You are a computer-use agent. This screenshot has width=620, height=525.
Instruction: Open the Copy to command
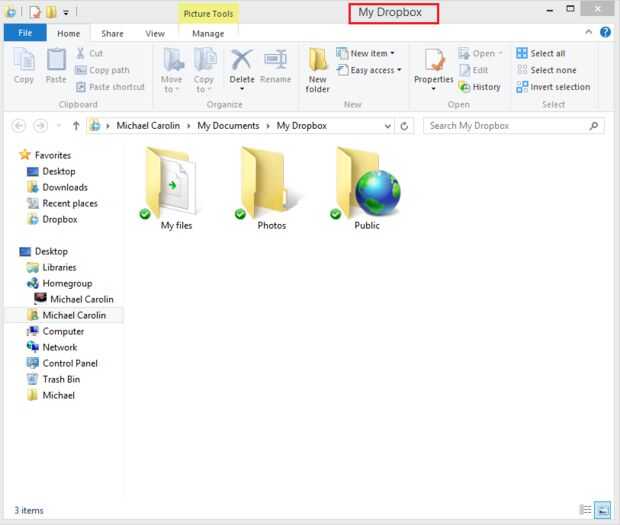point(204,70)
